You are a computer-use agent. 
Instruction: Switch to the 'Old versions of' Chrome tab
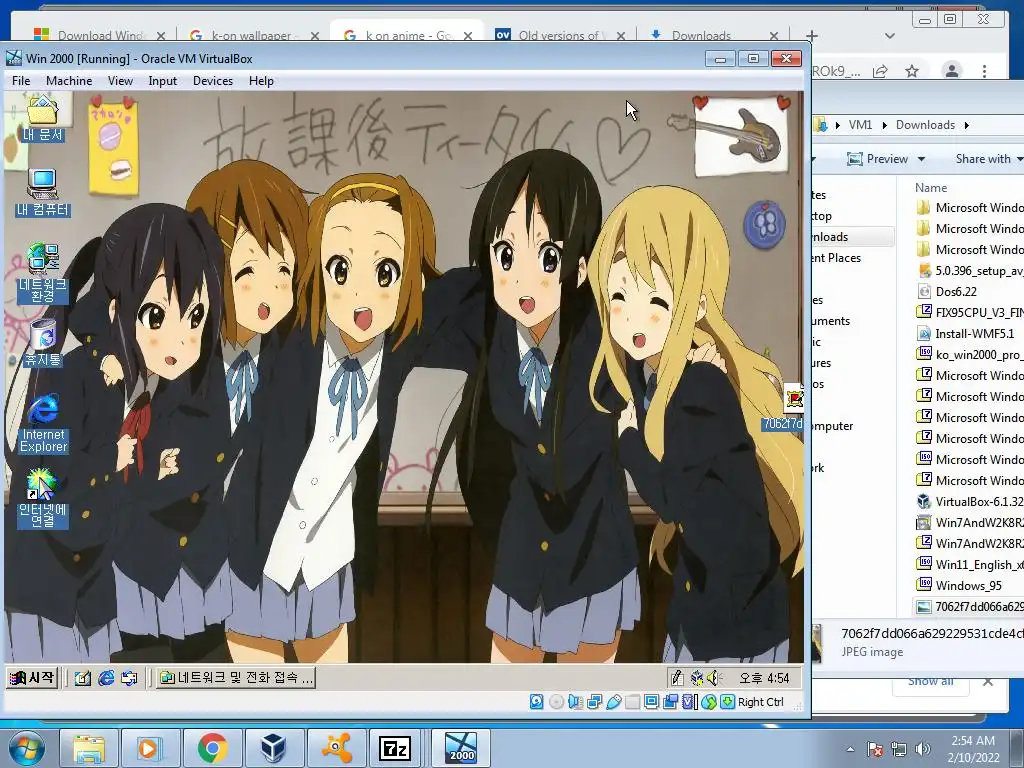558,35
